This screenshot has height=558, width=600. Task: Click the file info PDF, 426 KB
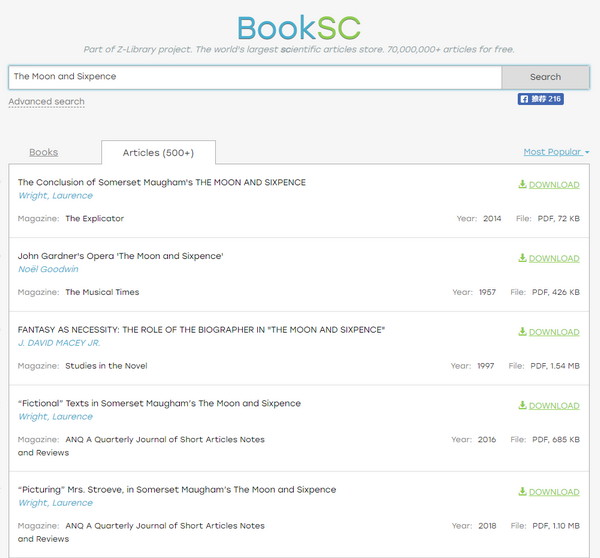(556, 292)
